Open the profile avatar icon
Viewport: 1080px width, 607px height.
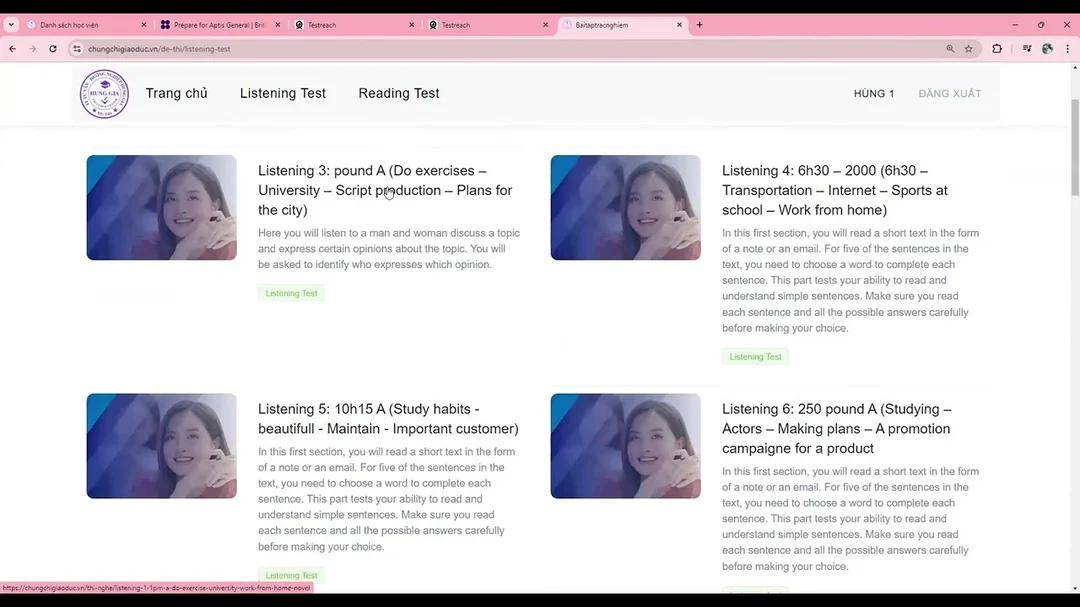[x=1048, y=49]
